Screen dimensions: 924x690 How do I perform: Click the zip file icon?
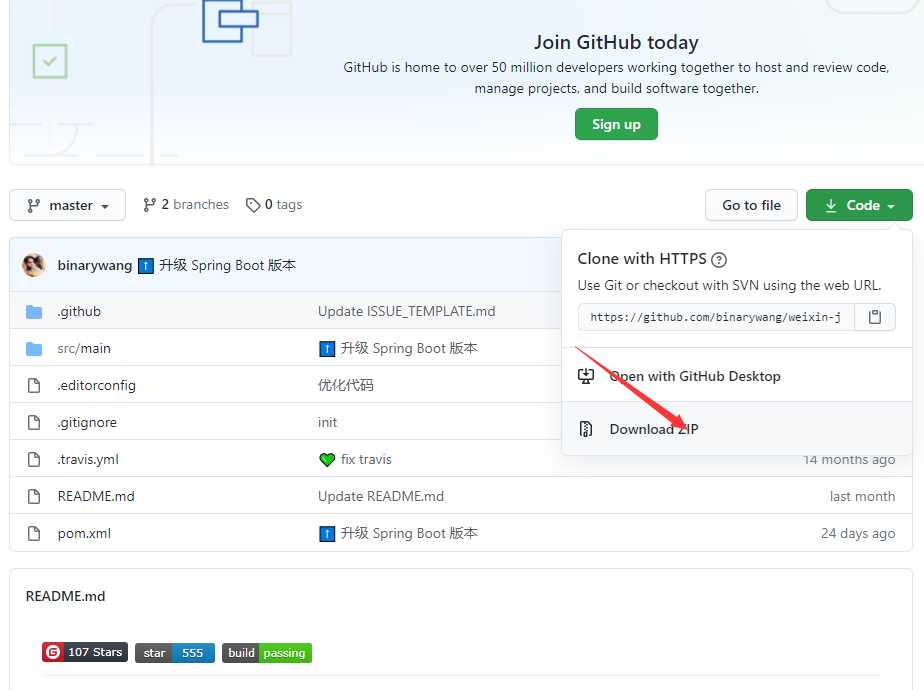[x=586, y=429]
